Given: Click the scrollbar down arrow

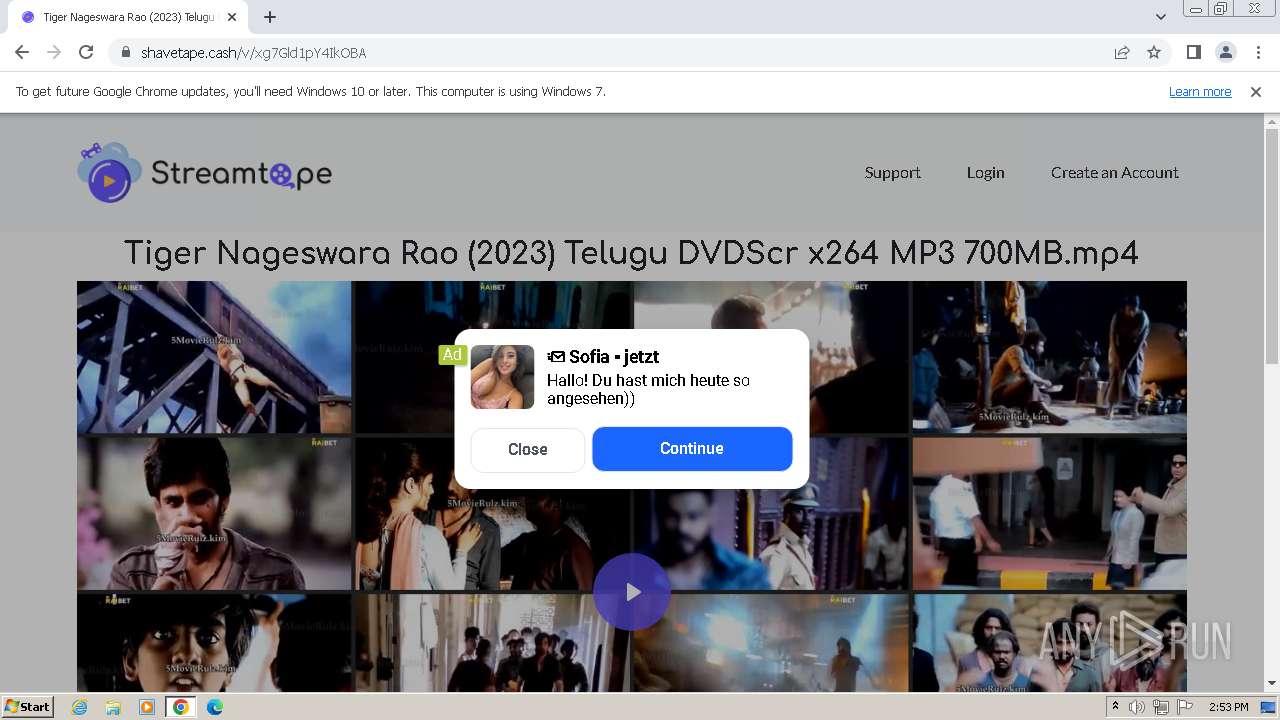Looking at the screenshot, I should click(x=1272, y=683).
